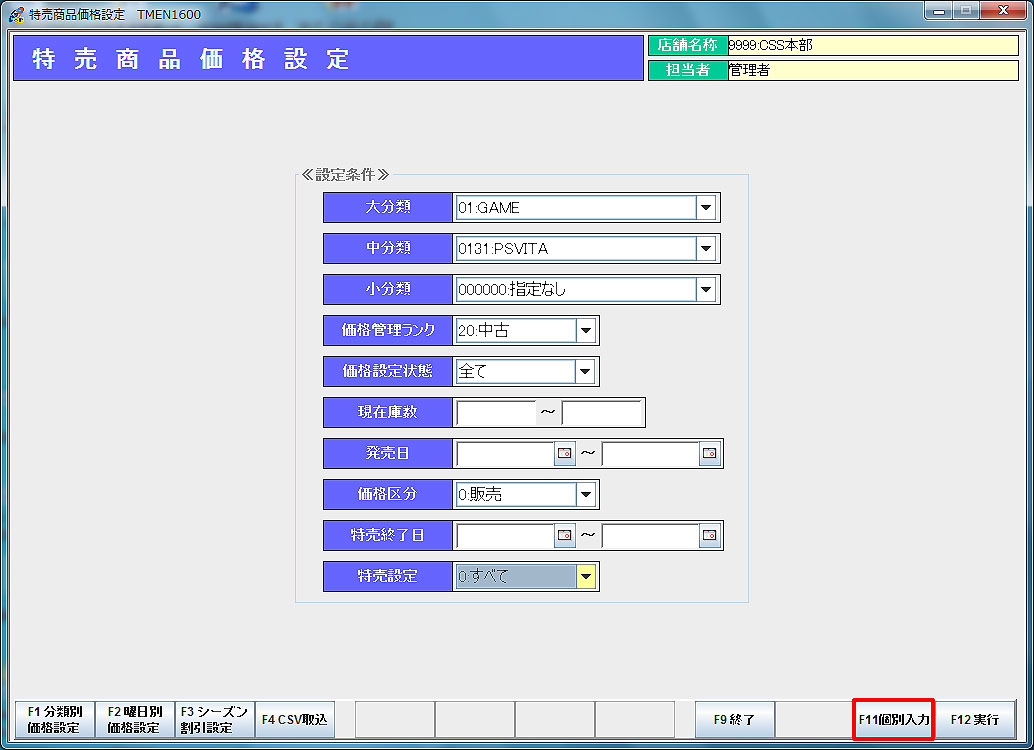Expand the 大分類 dropdown
This screenshot has height=750, width=1034.
pyautogui.click(x=706, y=208)
